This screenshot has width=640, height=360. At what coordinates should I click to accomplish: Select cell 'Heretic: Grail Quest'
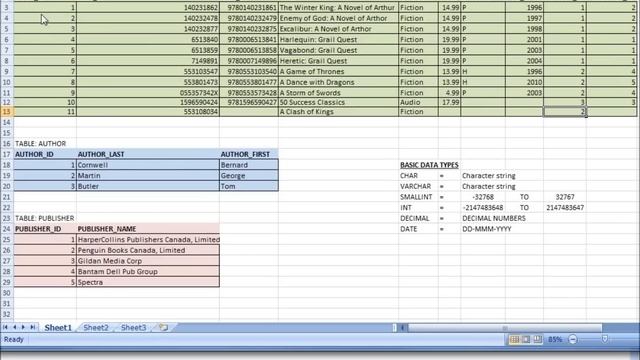(338, 61)
